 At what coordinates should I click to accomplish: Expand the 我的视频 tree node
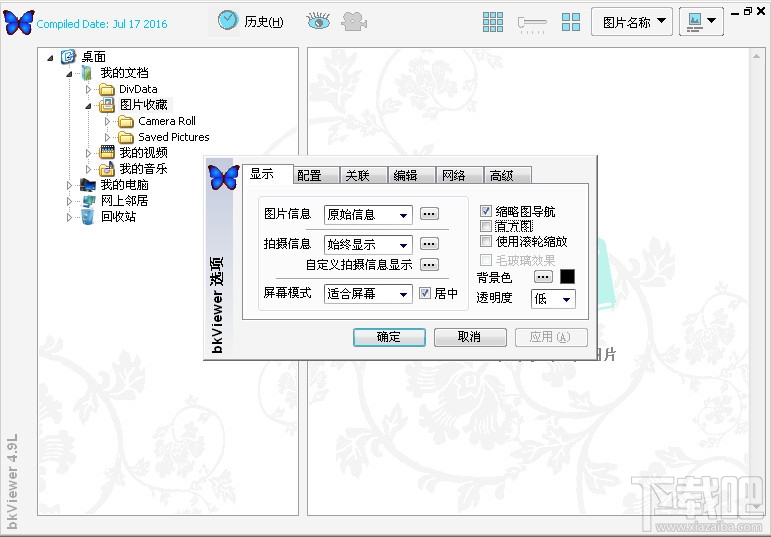coord(88,153)
